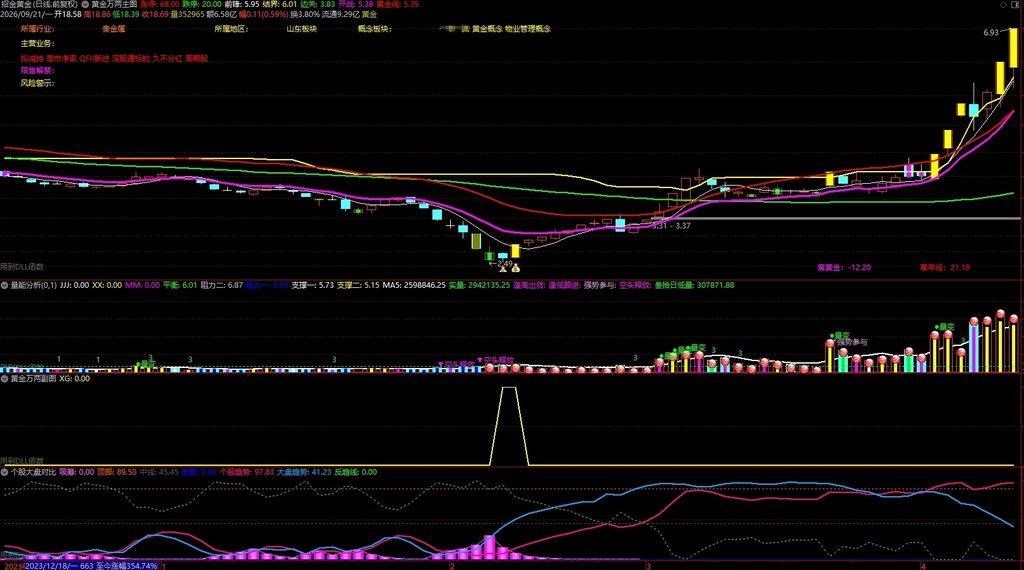Open the 山东板块 region link
This screenshot has height=570, width=1024.
coord(302,29)
